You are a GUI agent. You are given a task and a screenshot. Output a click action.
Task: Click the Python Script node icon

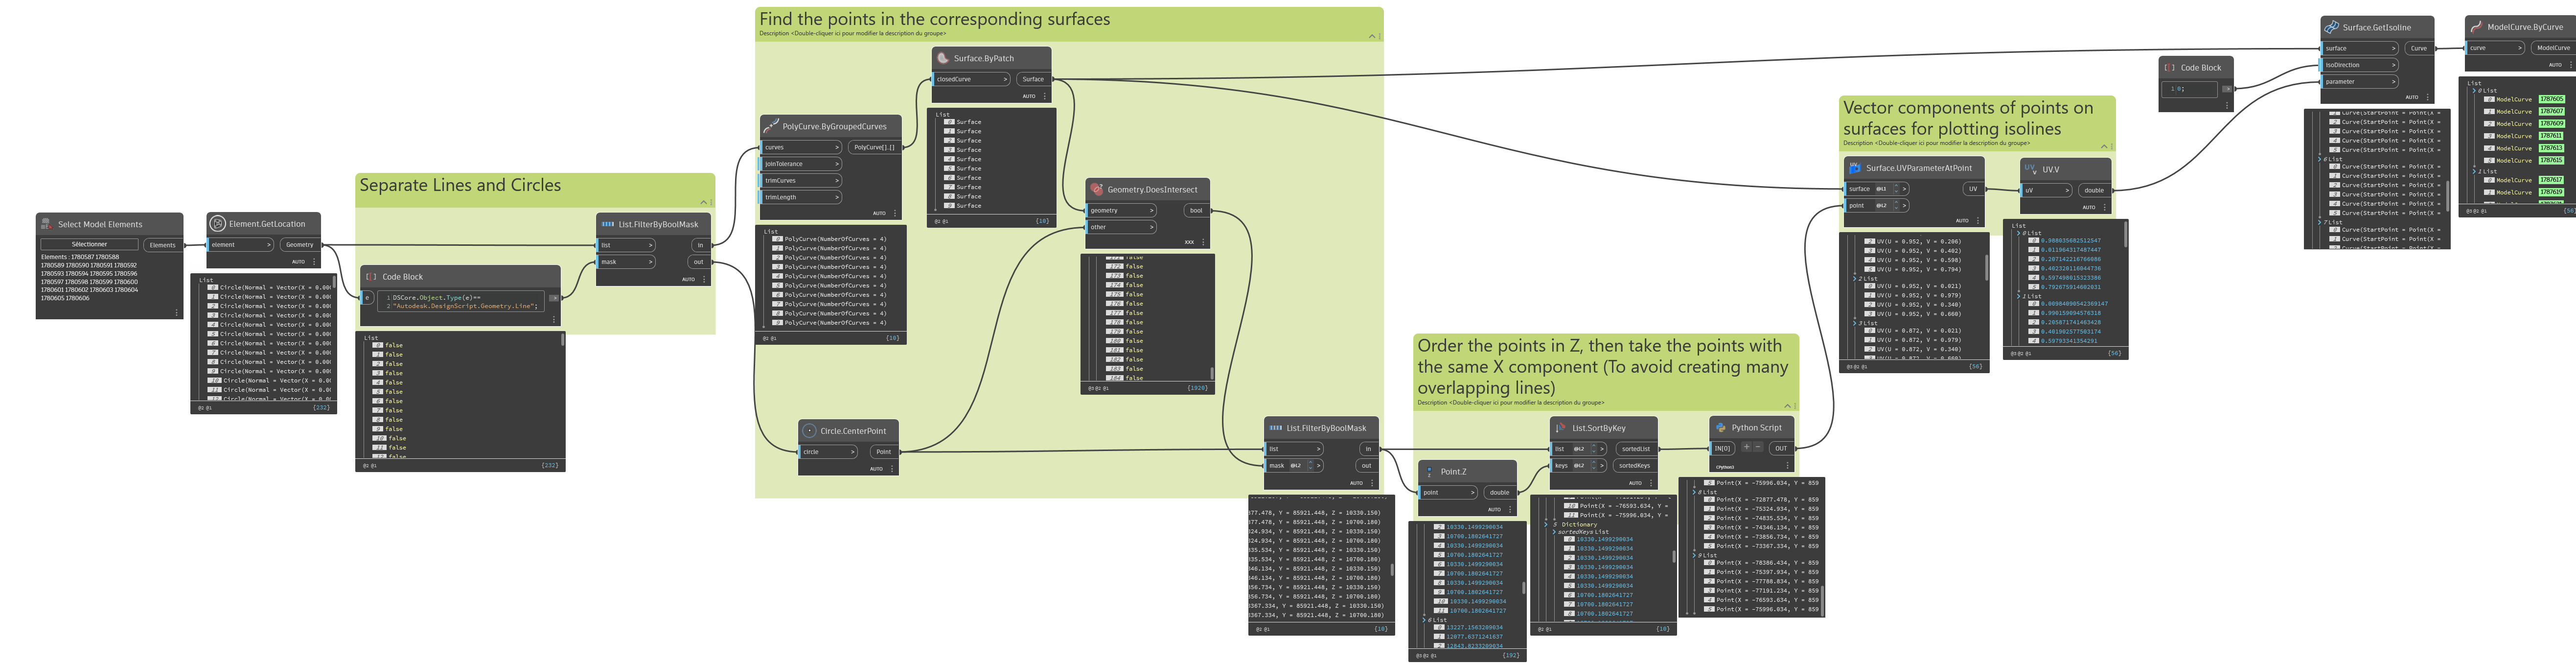click(1721, 427)
